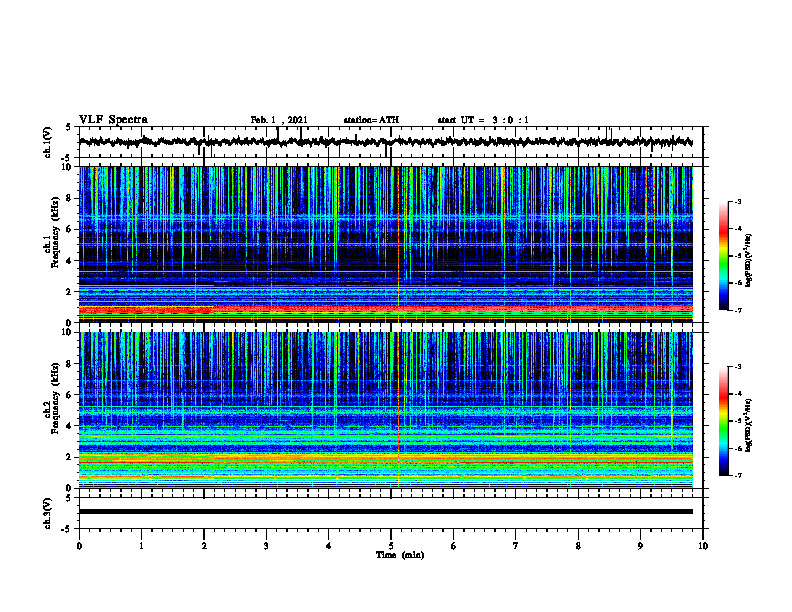The image size is (792, 612).
Task: Click the "2" kHz tick on ch.1 axis
Action: point(69,291)
